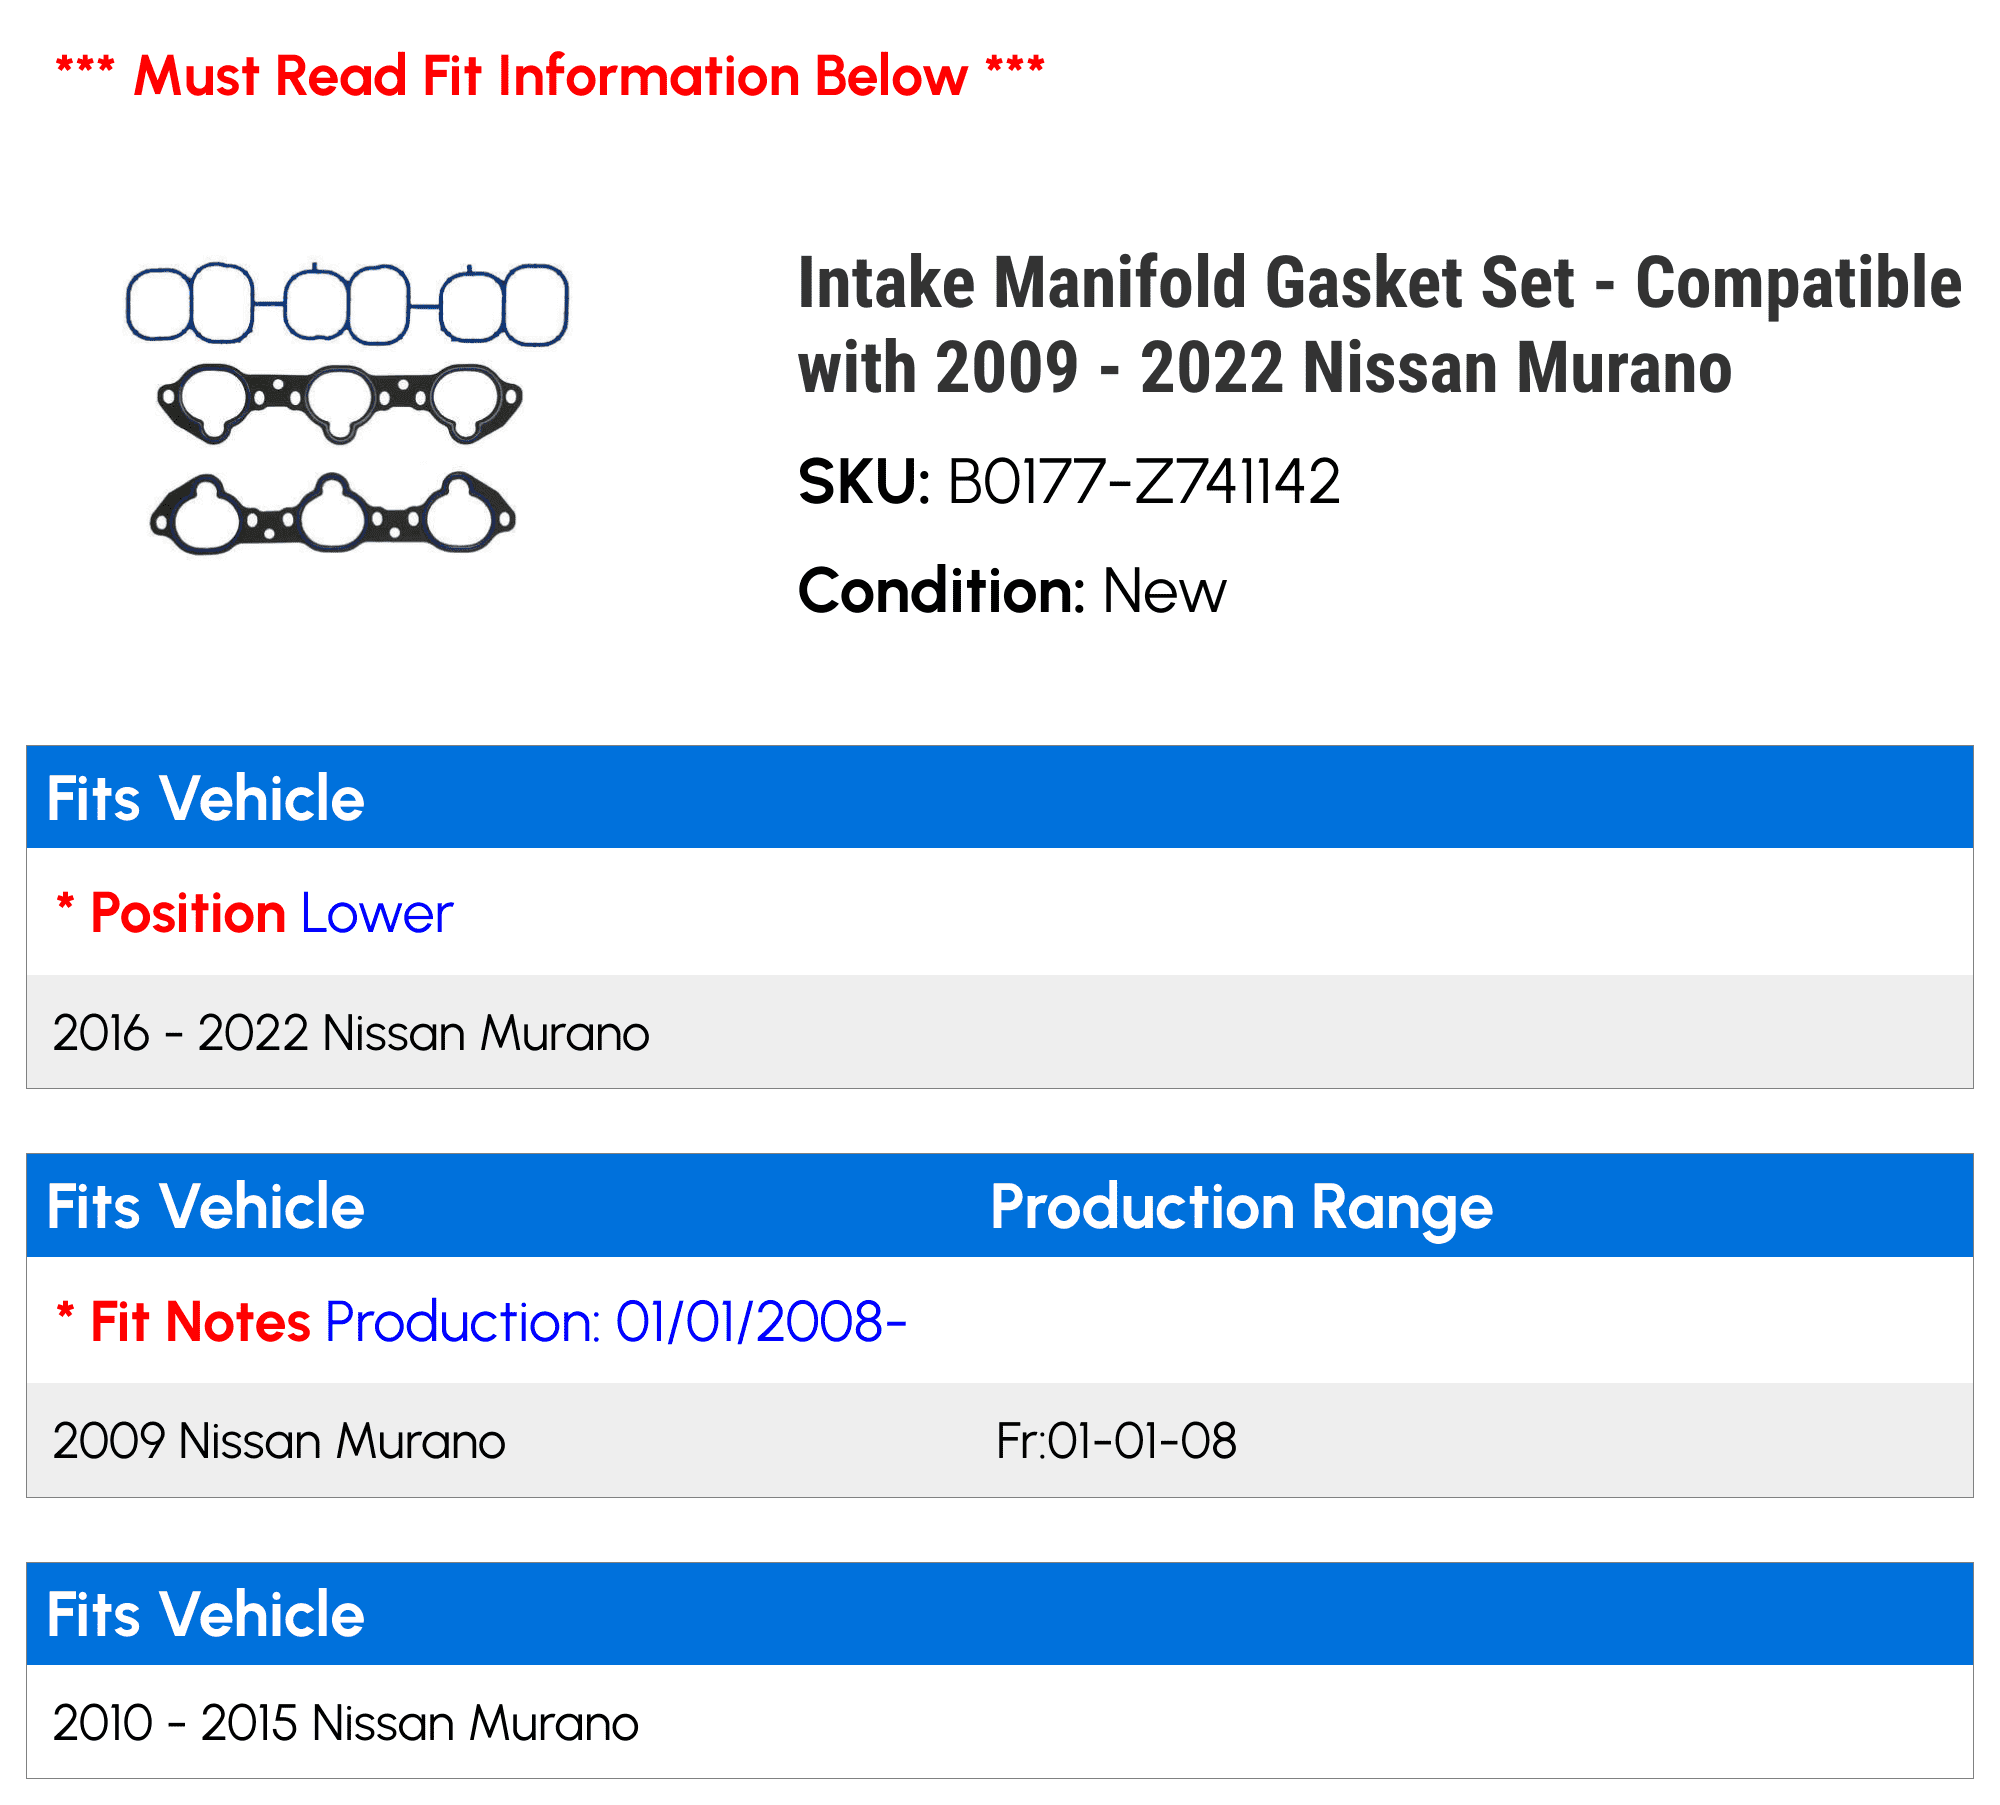Select the '2009 Nissan Murano' cell
The width and height of the screenshot is (2000, 1805).
coord(279,1441)
